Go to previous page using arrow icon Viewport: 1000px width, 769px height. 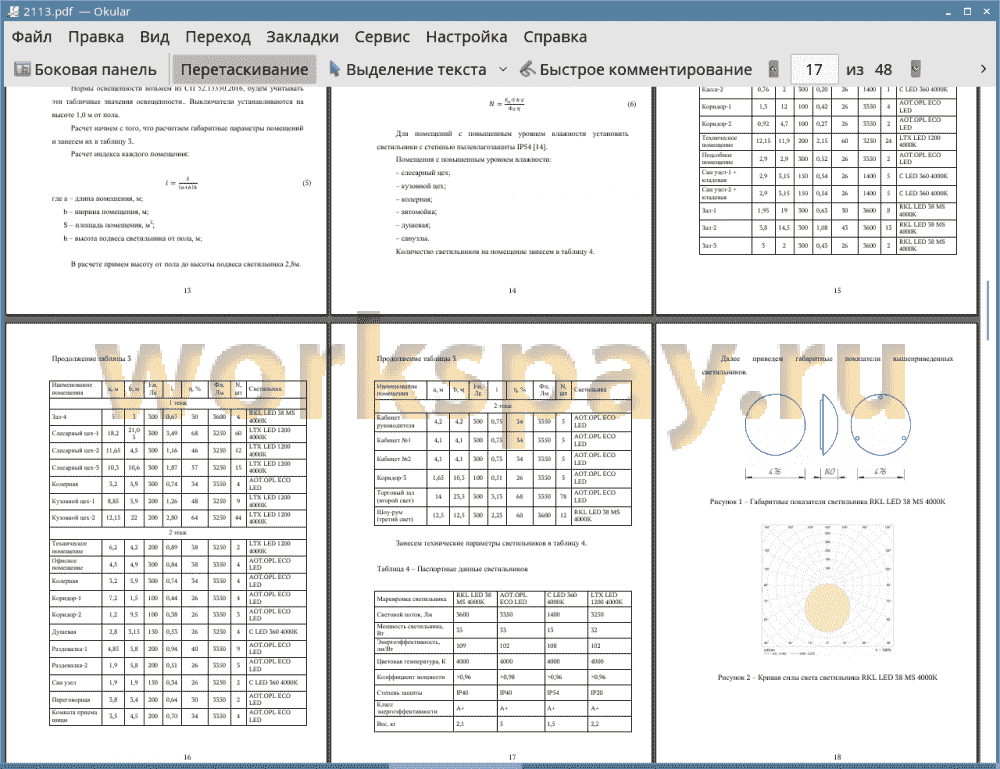(x=774, y=69)
